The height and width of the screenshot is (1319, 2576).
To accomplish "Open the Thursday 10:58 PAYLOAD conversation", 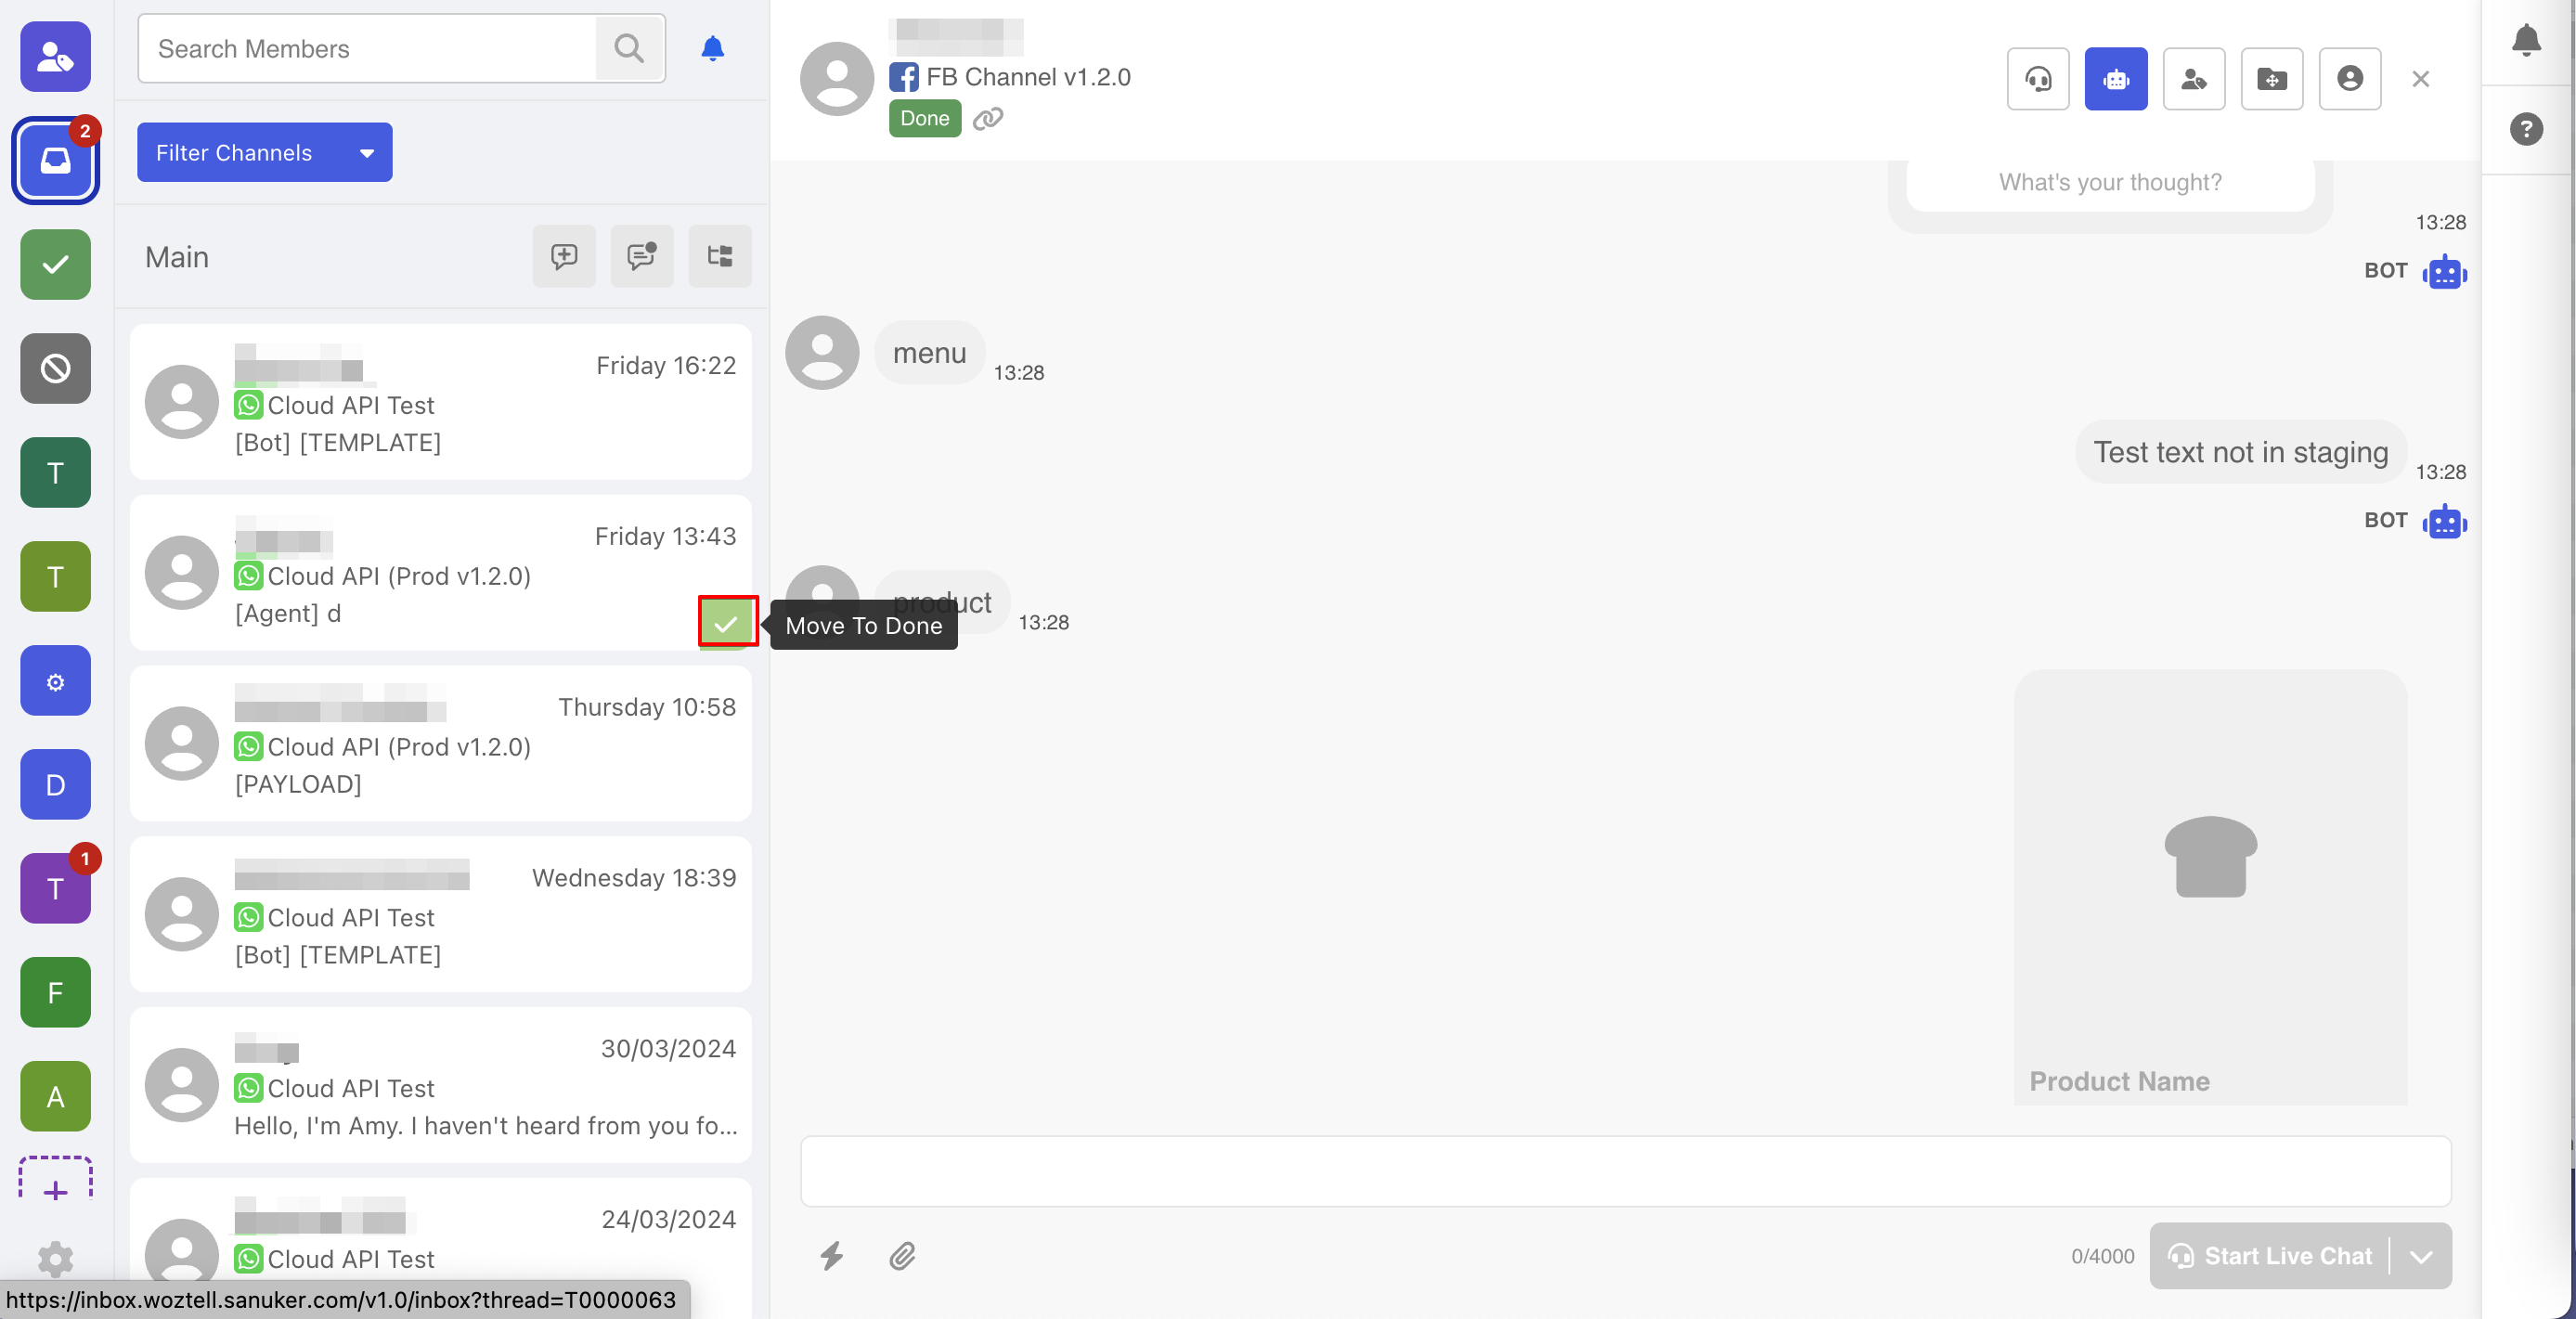I will (440, 744).
